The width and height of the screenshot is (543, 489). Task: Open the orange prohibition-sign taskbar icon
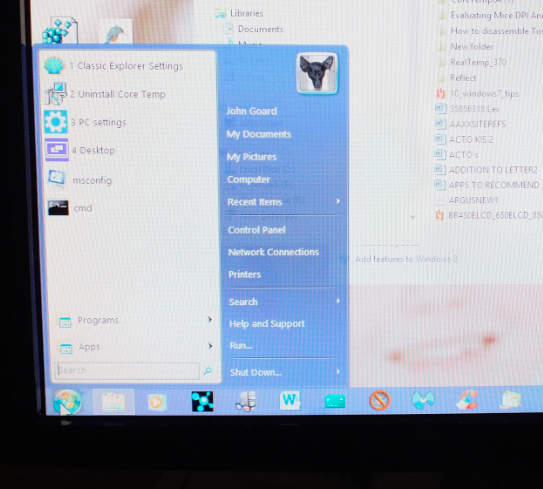tap(379, 401)
